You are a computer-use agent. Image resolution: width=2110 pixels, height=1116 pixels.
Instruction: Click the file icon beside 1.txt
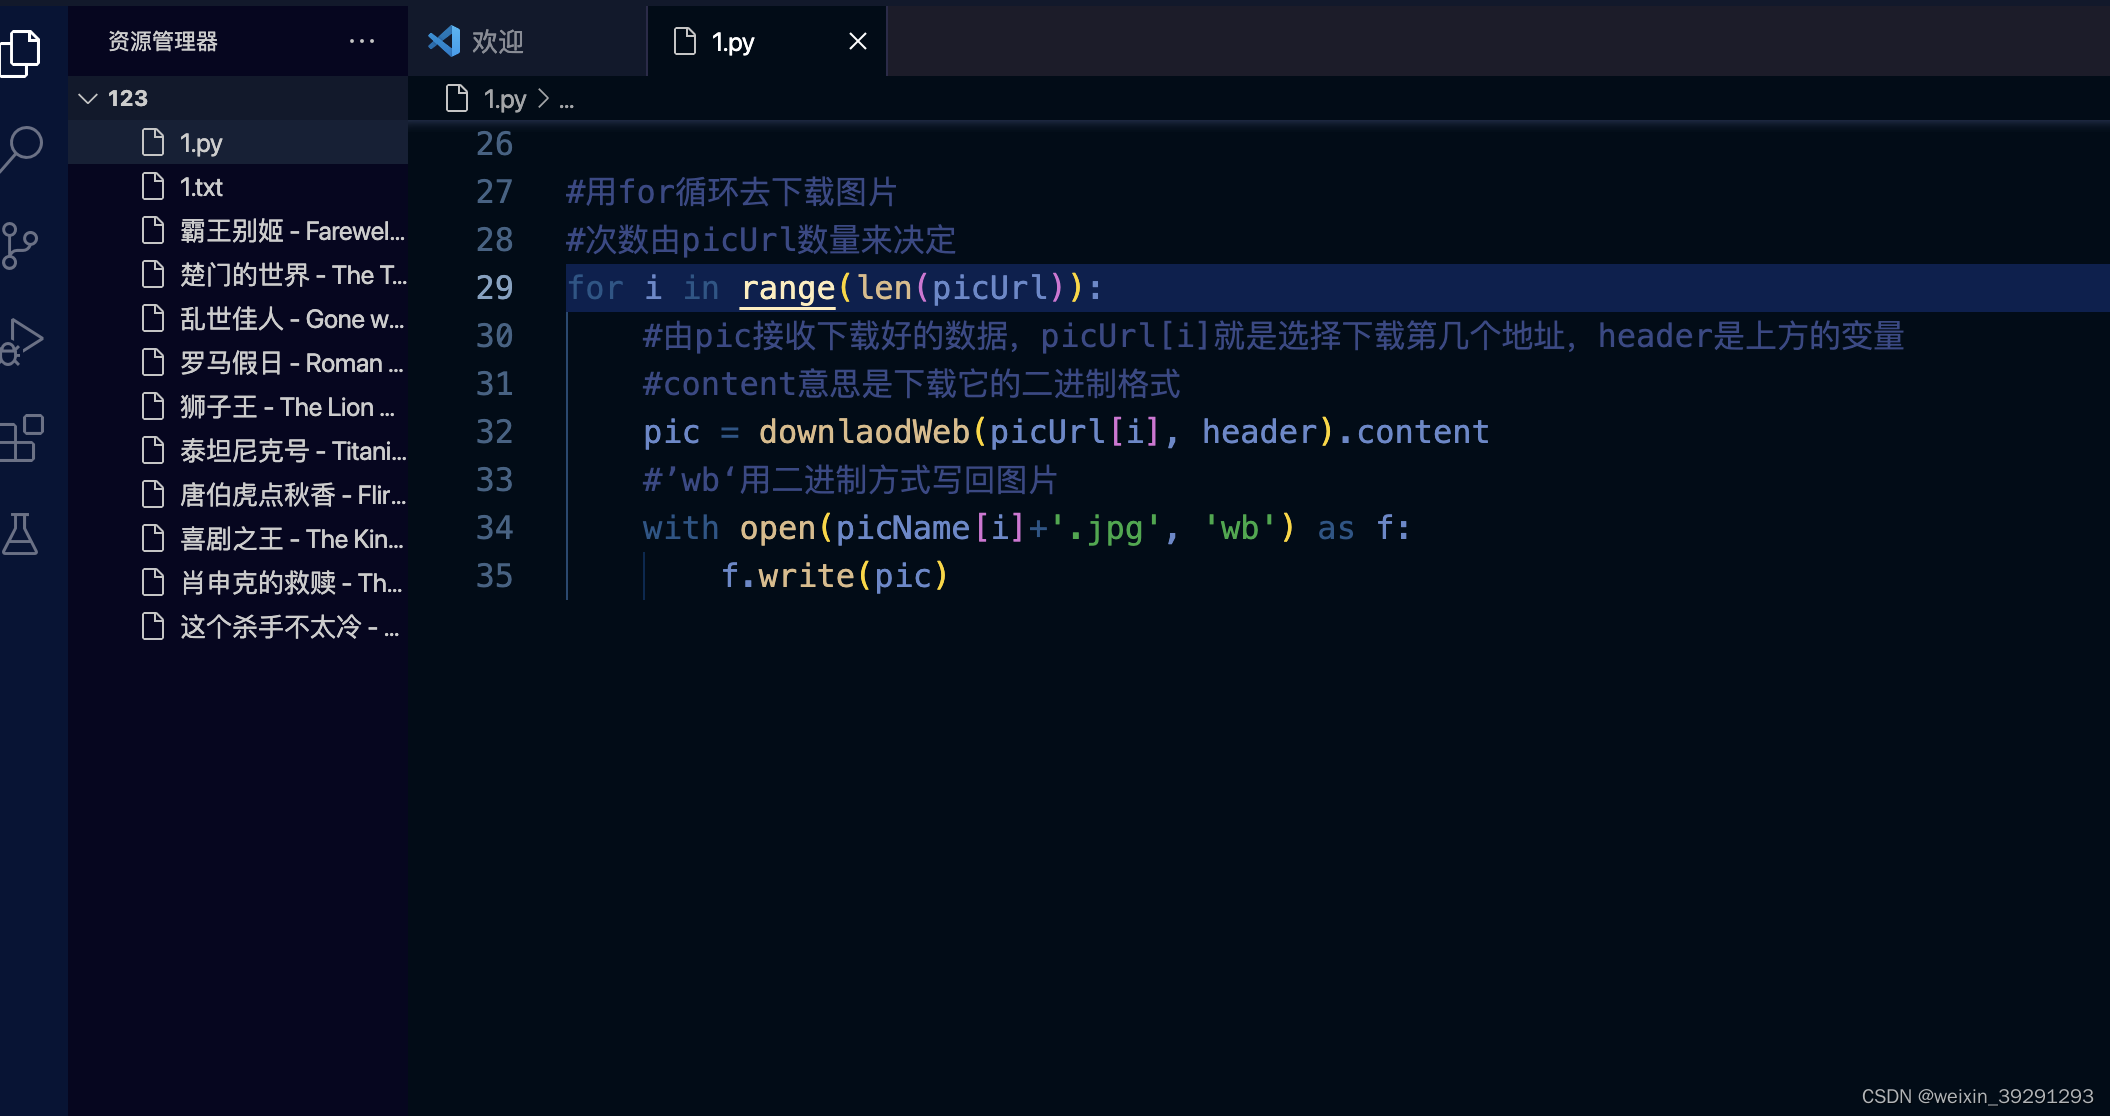[x=153, y=186]
